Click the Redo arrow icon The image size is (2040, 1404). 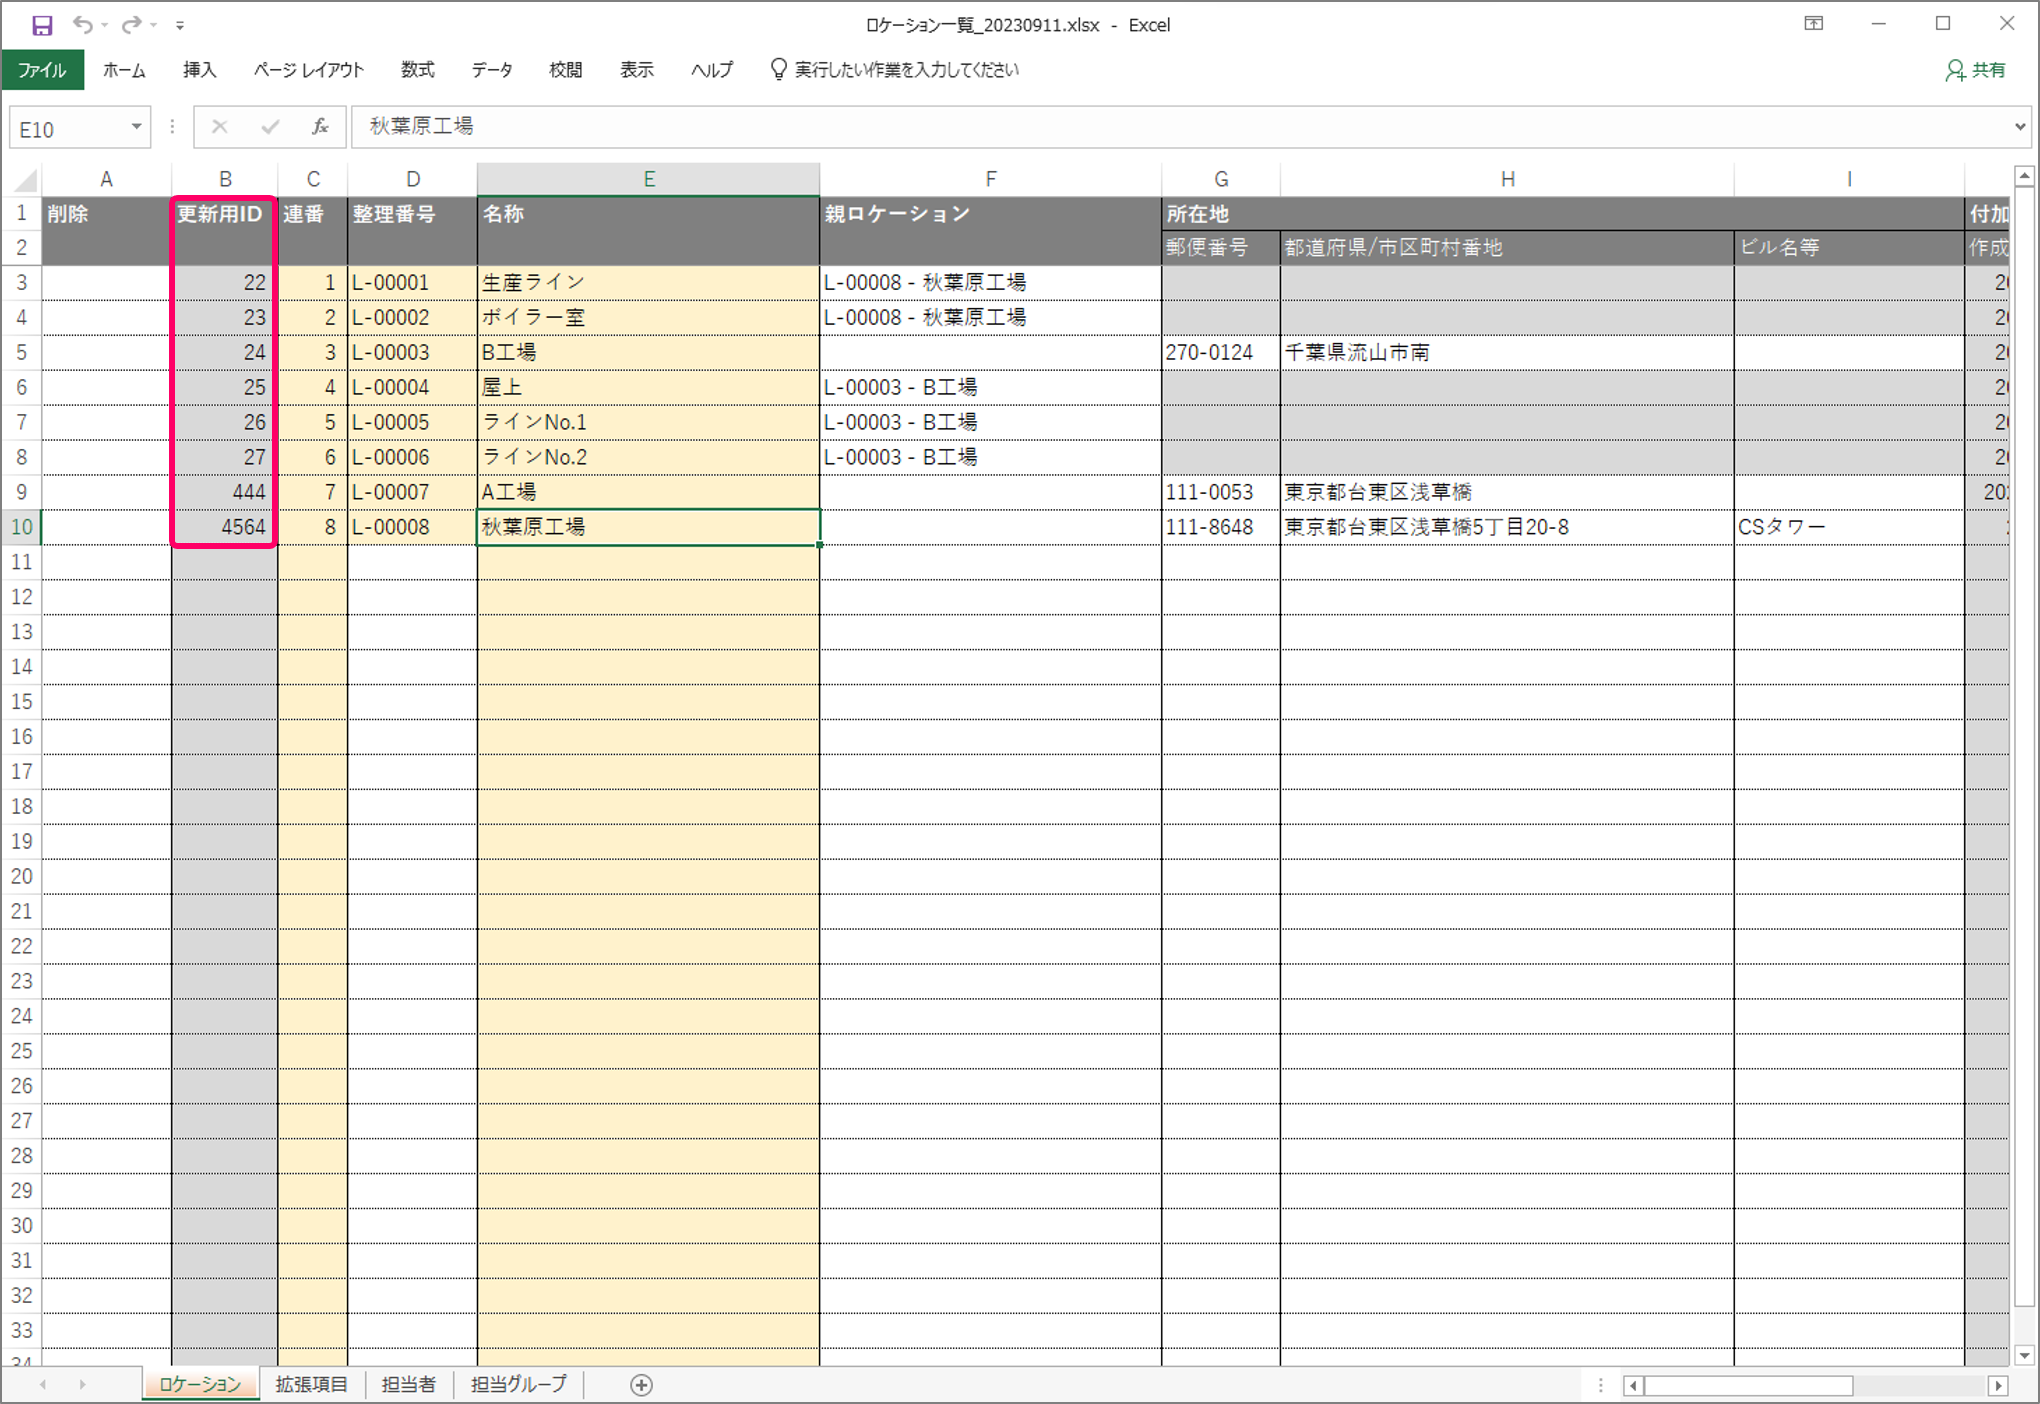pos(131,25)
